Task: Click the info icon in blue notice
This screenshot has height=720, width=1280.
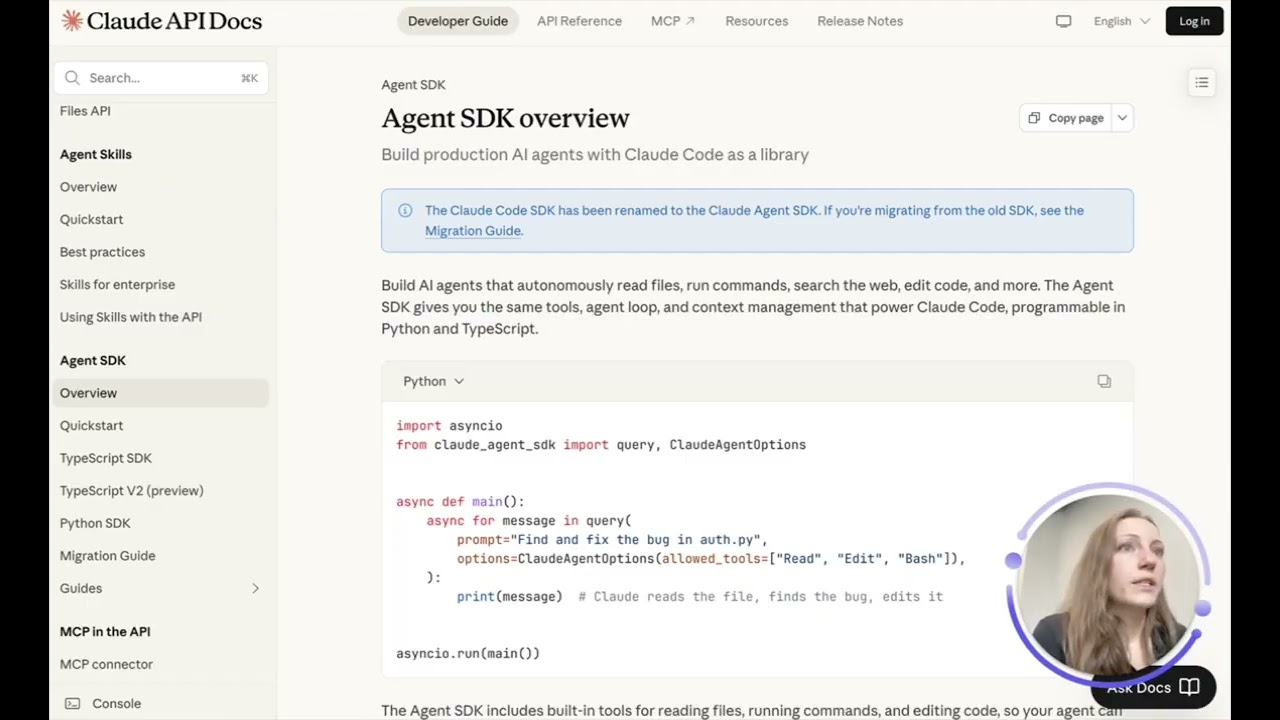Action: (x=405, y=210)
